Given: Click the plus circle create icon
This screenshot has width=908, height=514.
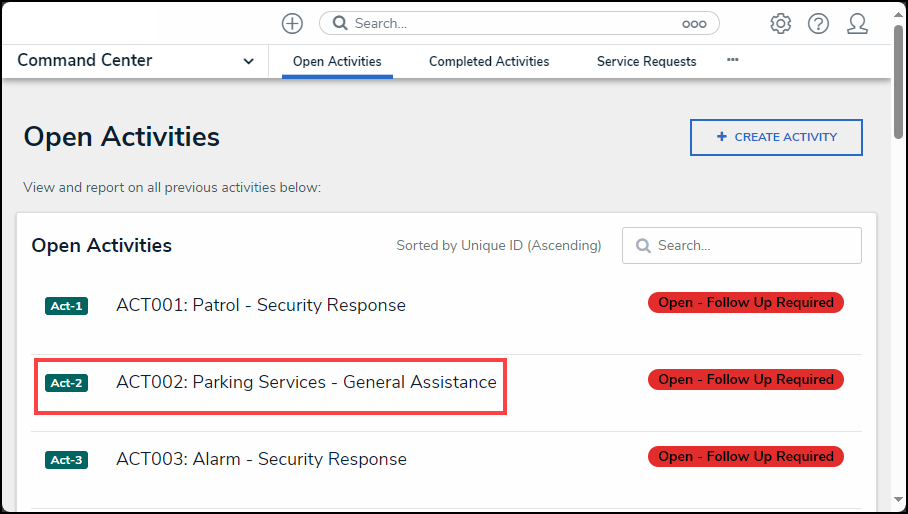Looking at the screenshot, I should (x=292, y=23).
